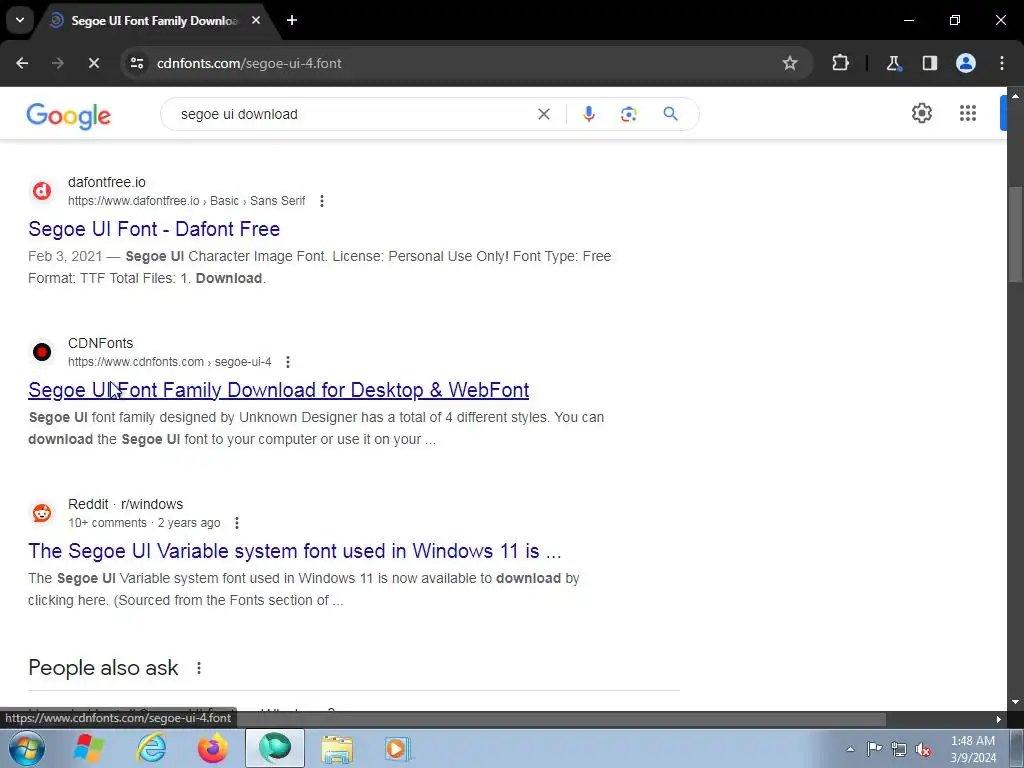Viewport: 1024px width, 768px height.
Task: Close the Segoe UI Font Family tab
Action: [x=256, y=20]
